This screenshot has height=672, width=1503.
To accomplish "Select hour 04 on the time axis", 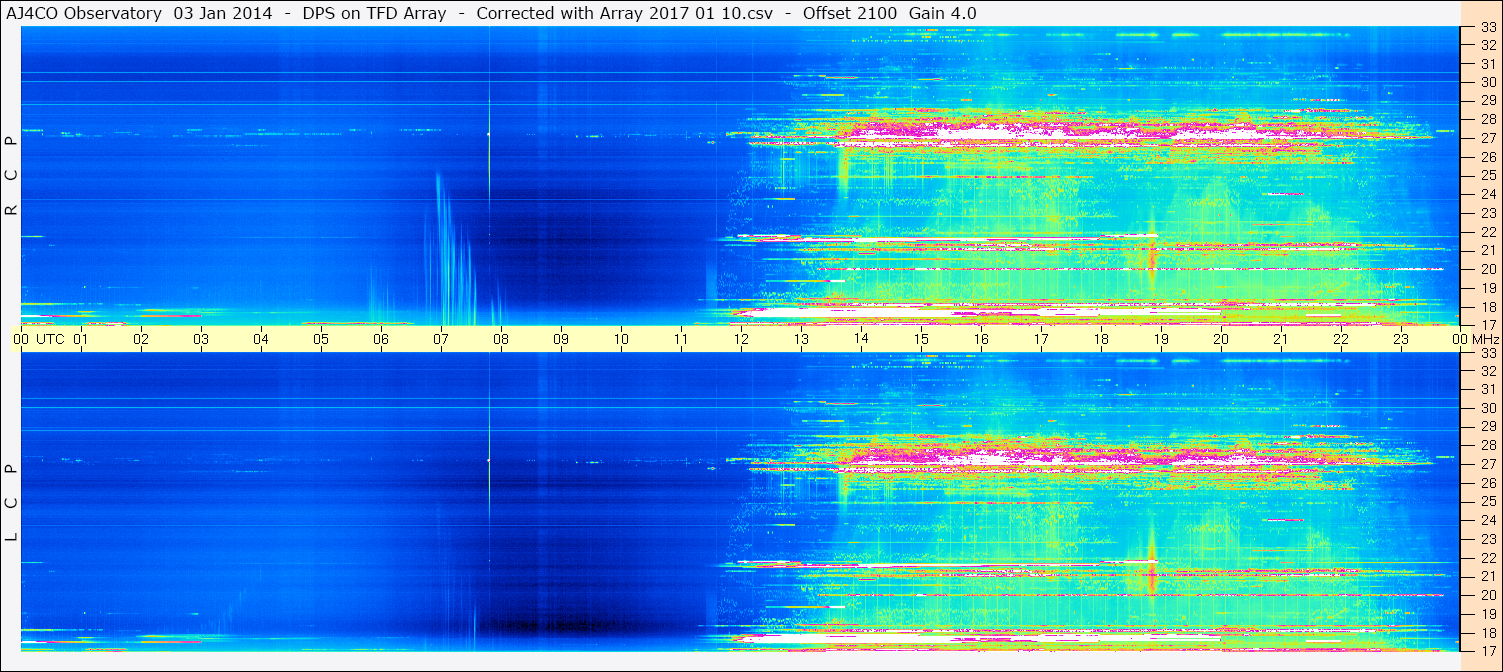I will pyautogui.click(x=261, y=339).
